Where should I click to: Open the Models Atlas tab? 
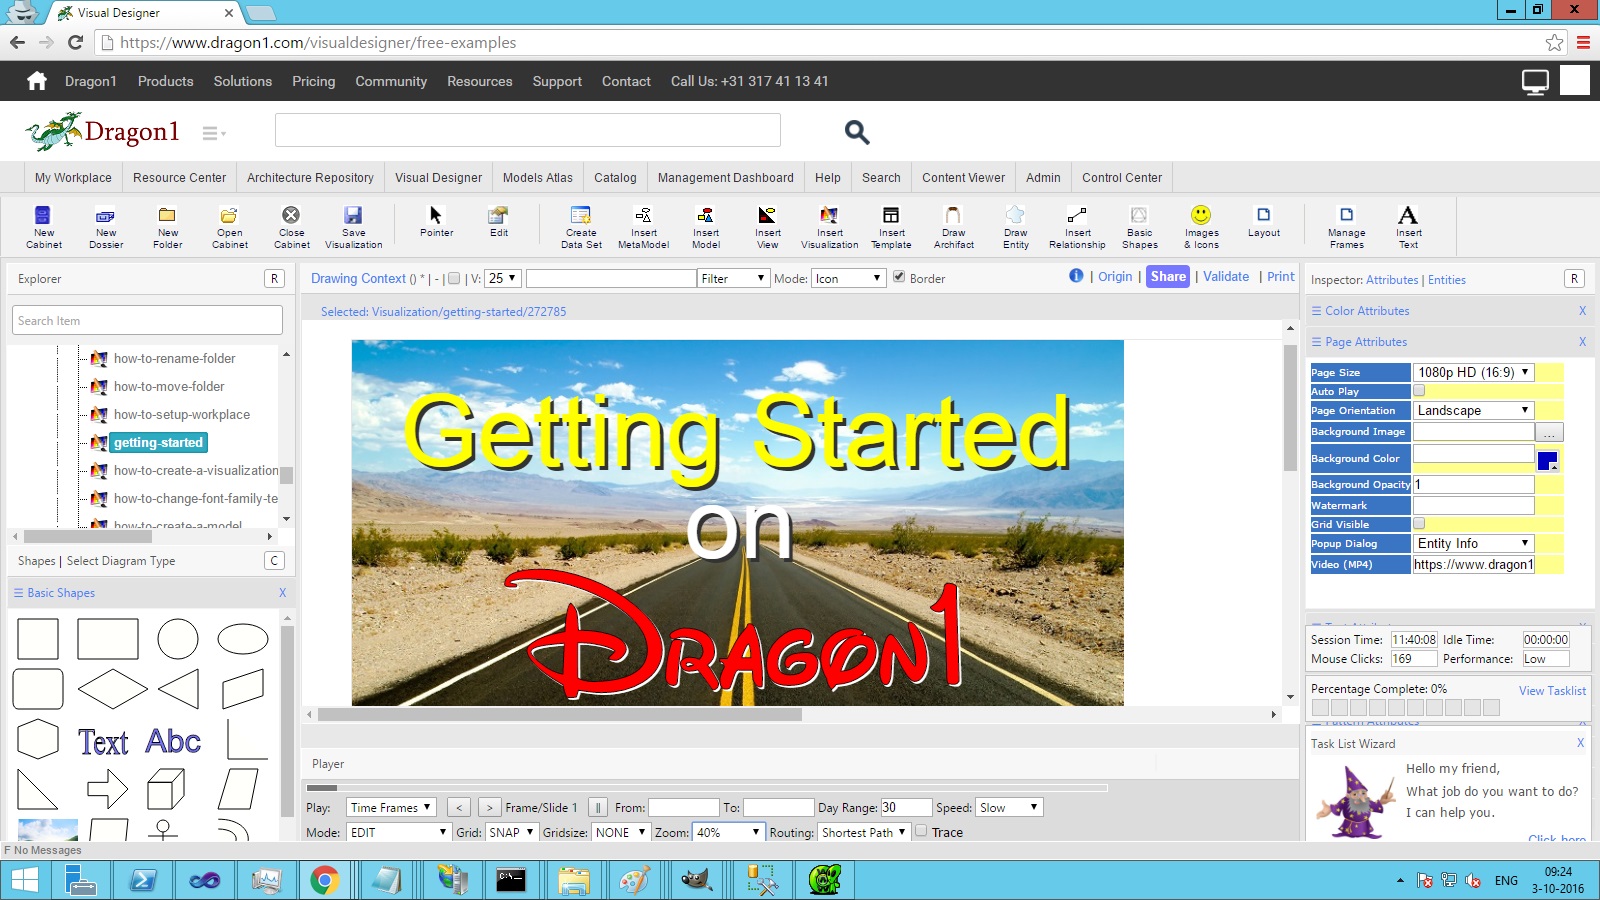coord(538,177)
